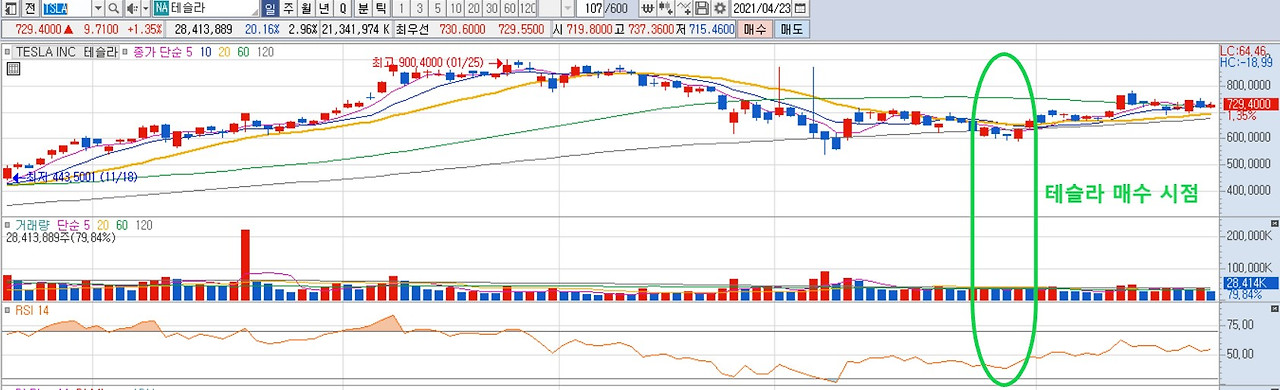
Task: Click the 730.6000 ask price value
Action: point(461,29)
